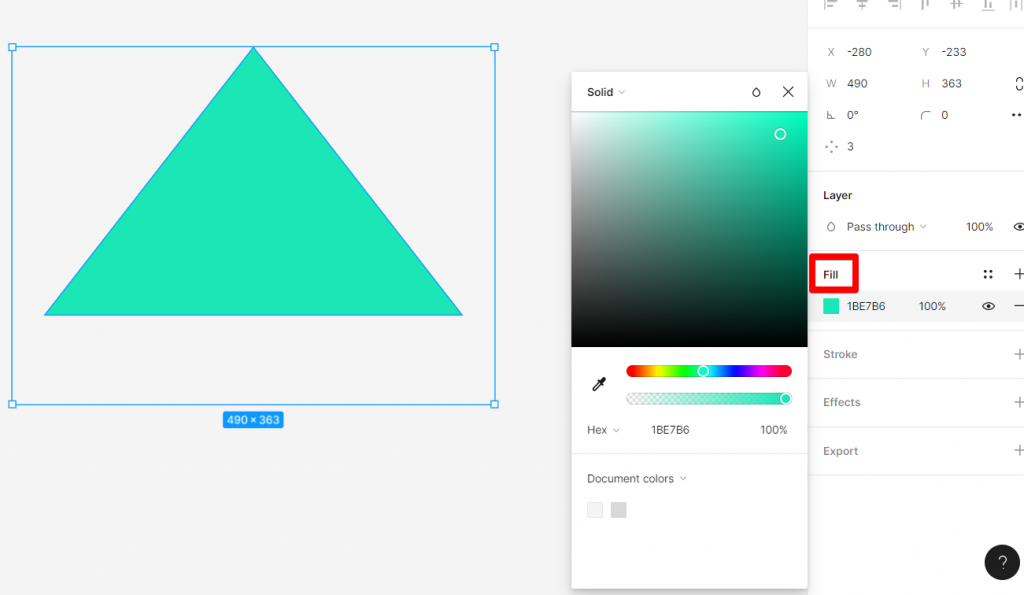Pick a color with the eyedropper tool

pos(600,383)
